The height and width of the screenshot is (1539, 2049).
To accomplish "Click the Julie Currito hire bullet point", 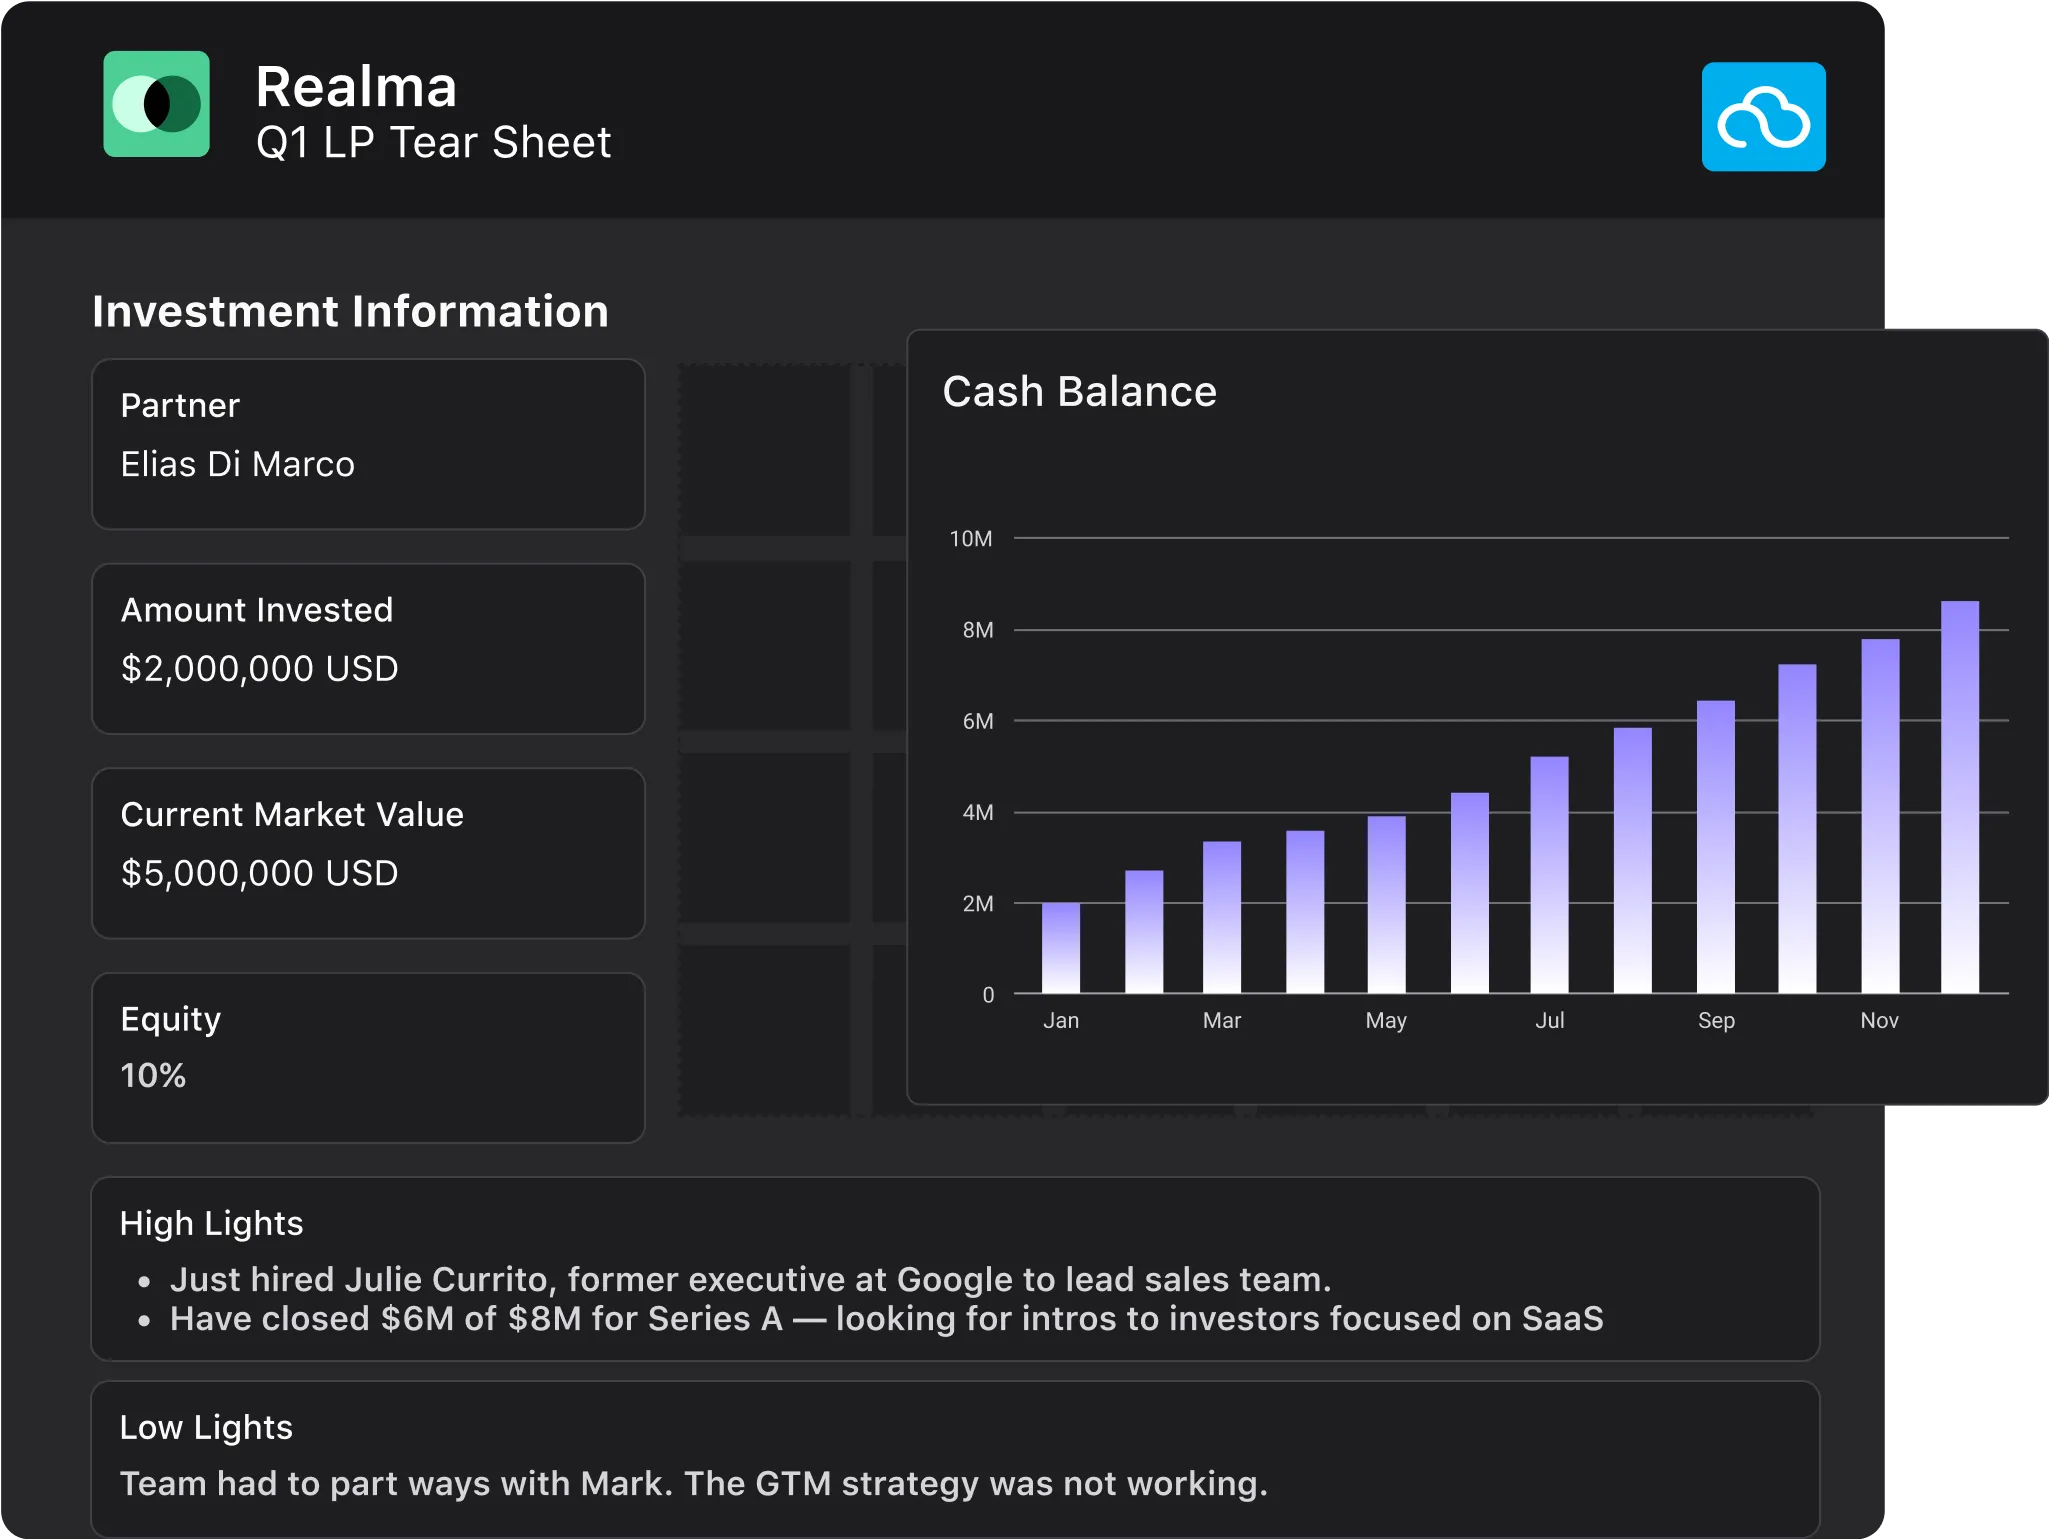I will [750, 1279].
